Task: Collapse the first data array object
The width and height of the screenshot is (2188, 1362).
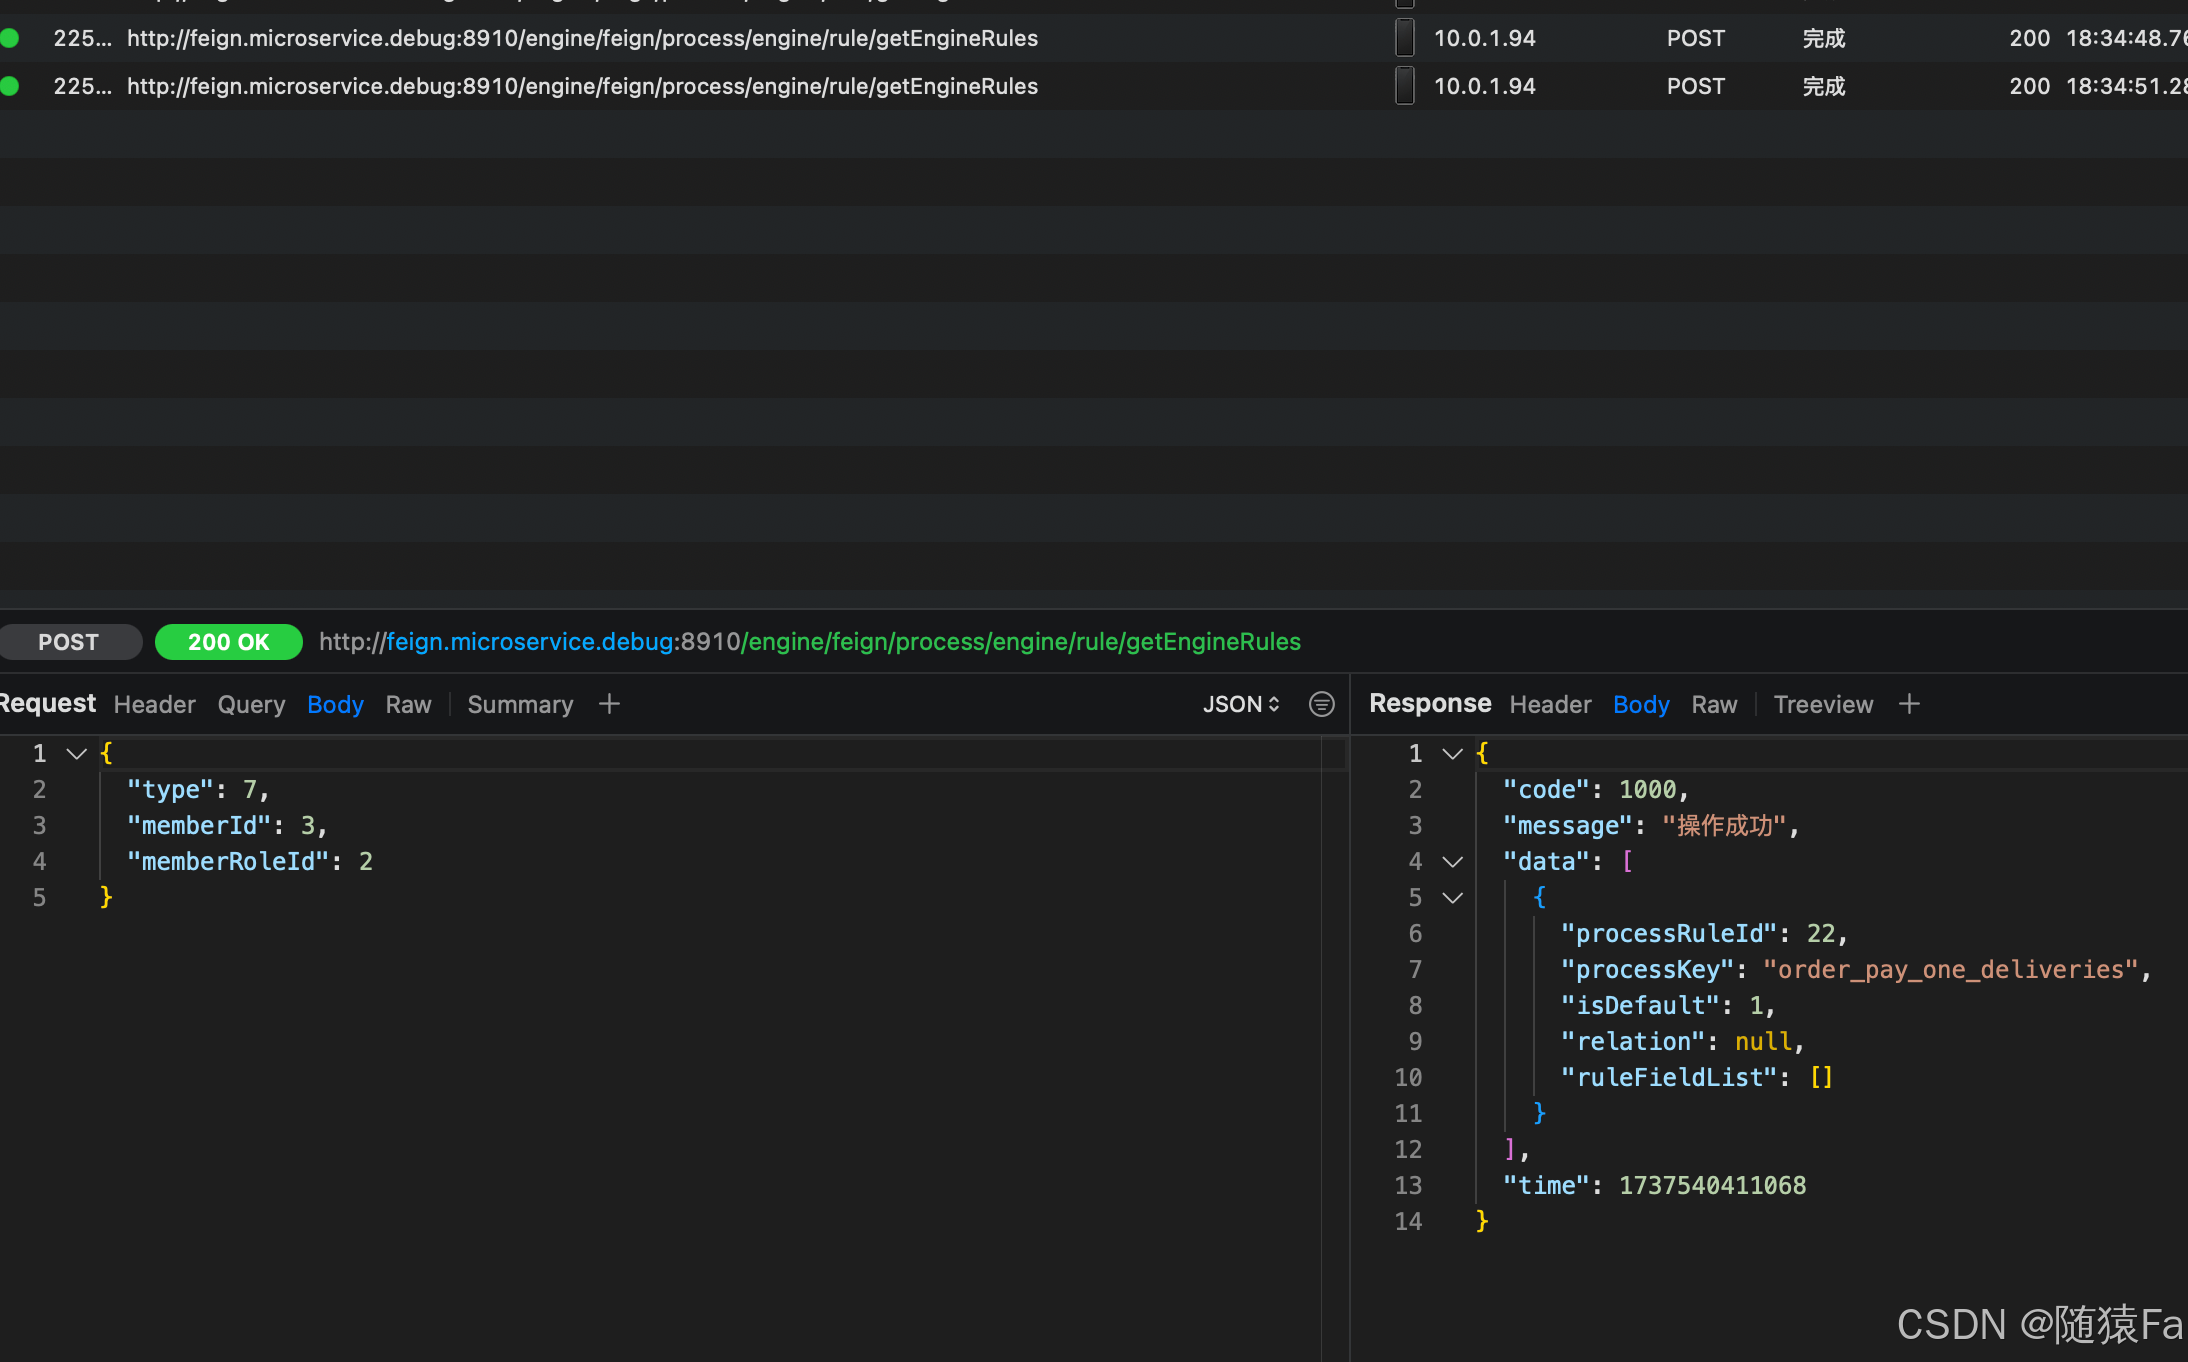Action: [1452, 897]
